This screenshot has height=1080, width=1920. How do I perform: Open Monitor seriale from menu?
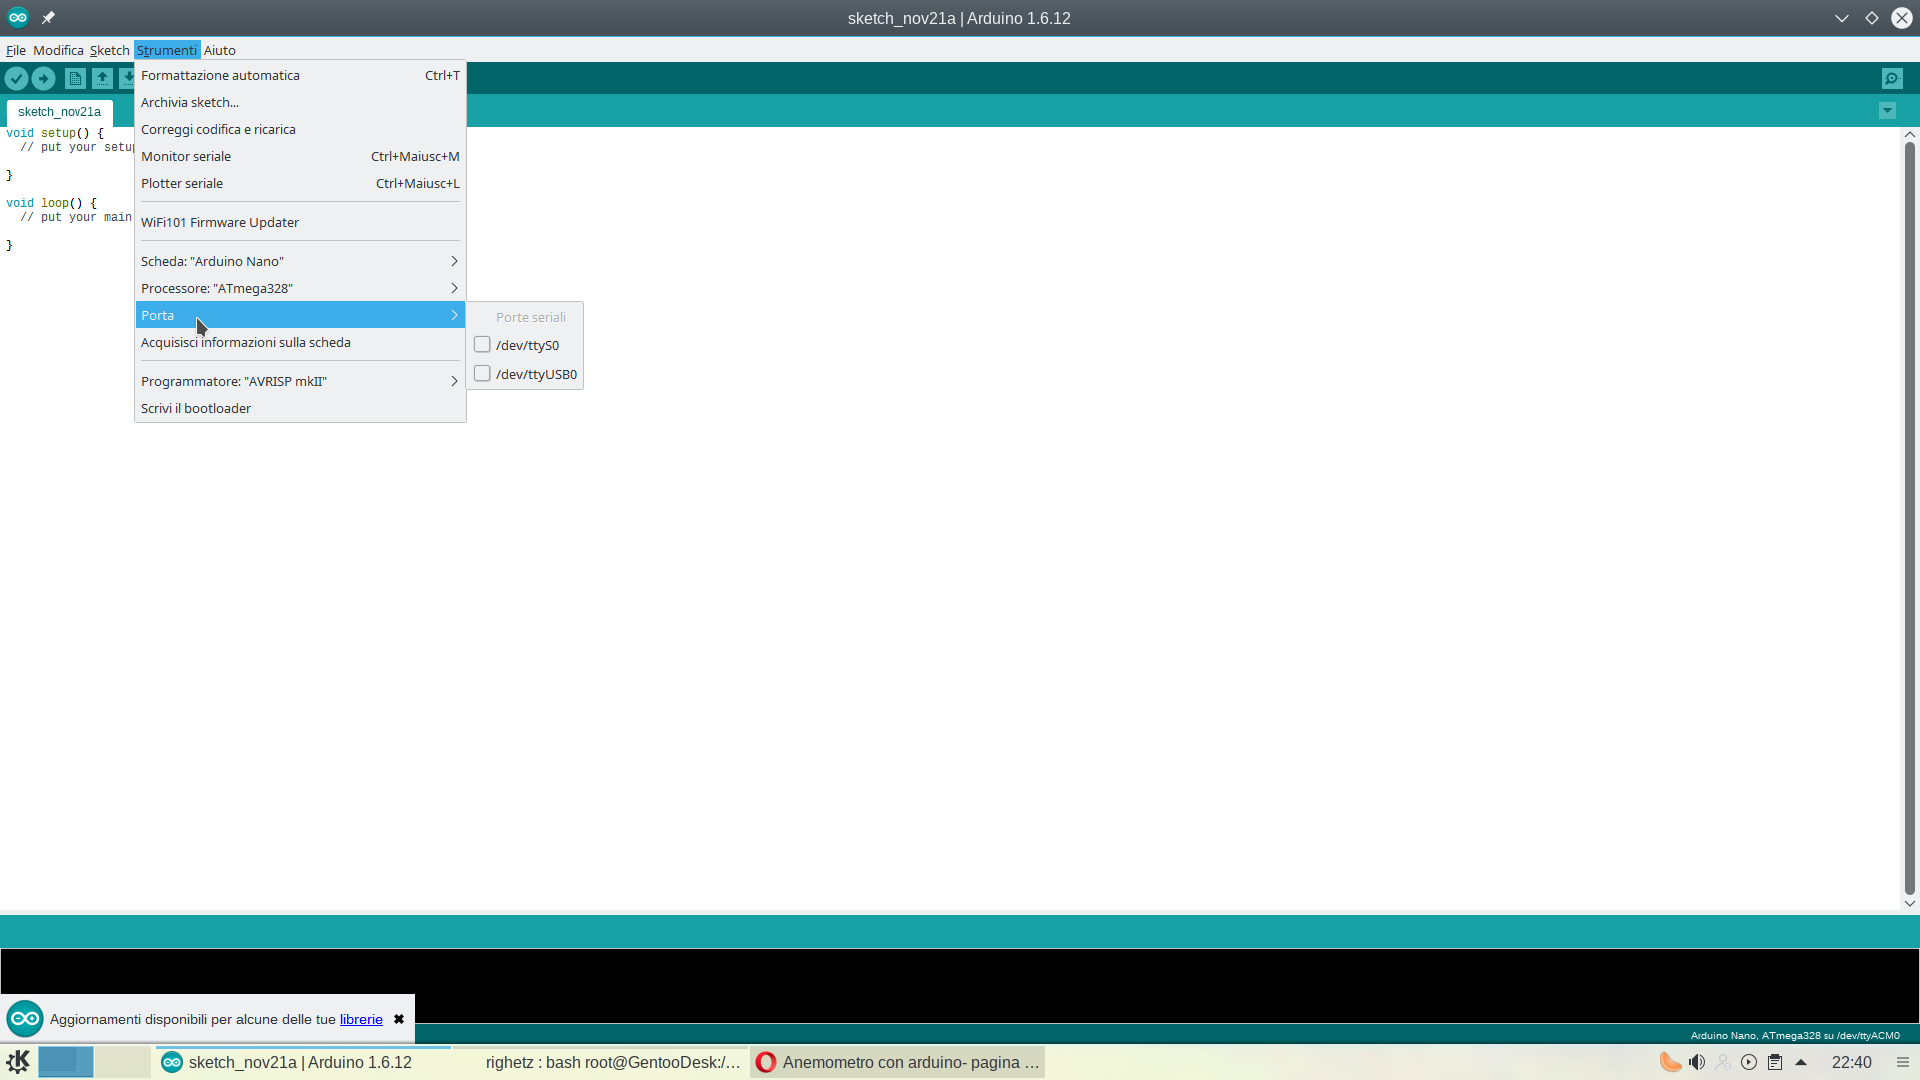tap(300, 156)
